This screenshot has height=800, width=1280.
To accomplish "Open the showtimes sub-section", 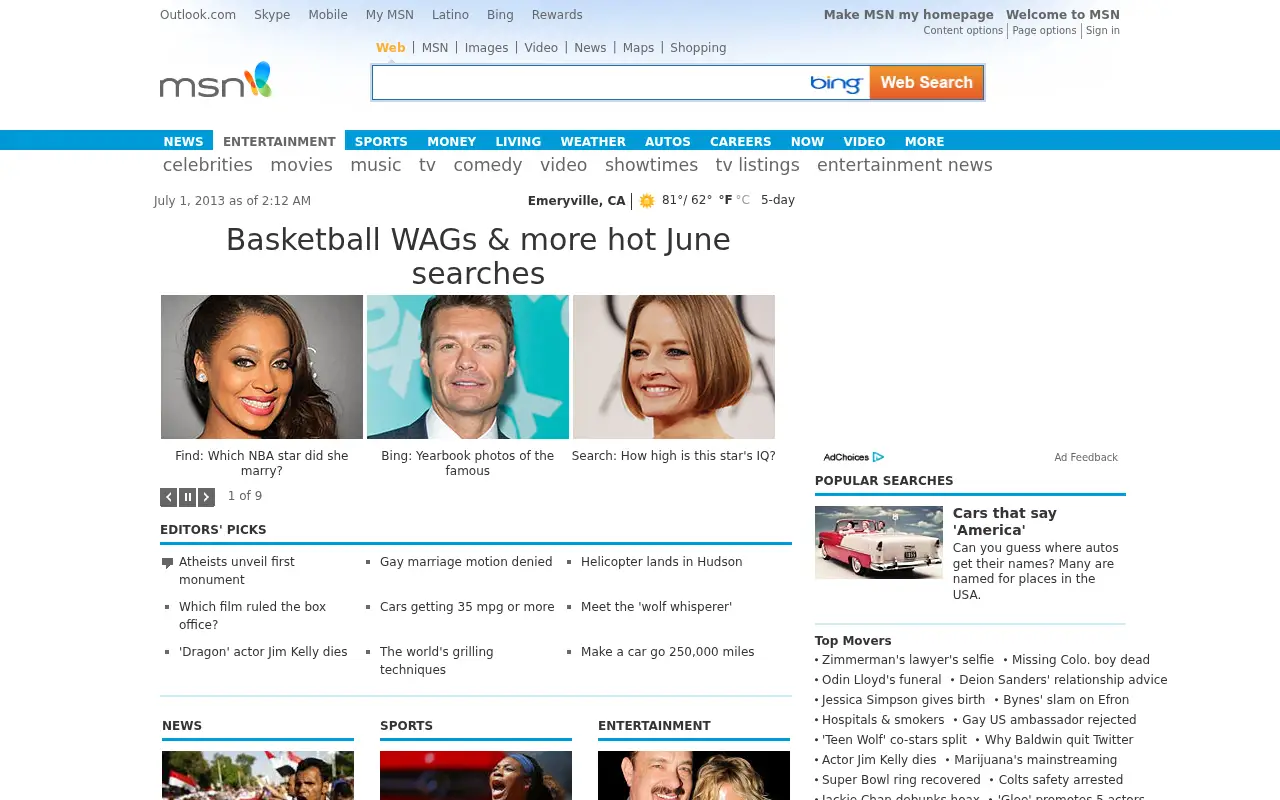I will [651, 165].
